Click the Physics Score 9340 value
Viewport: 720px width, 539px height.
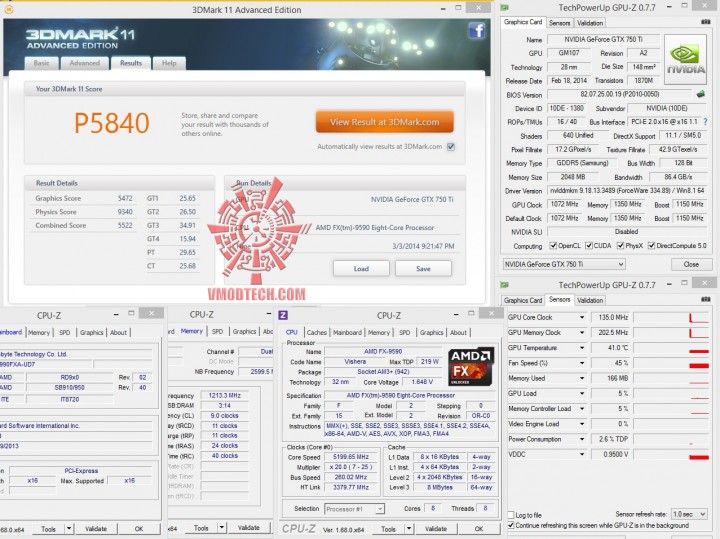[124, 212]
